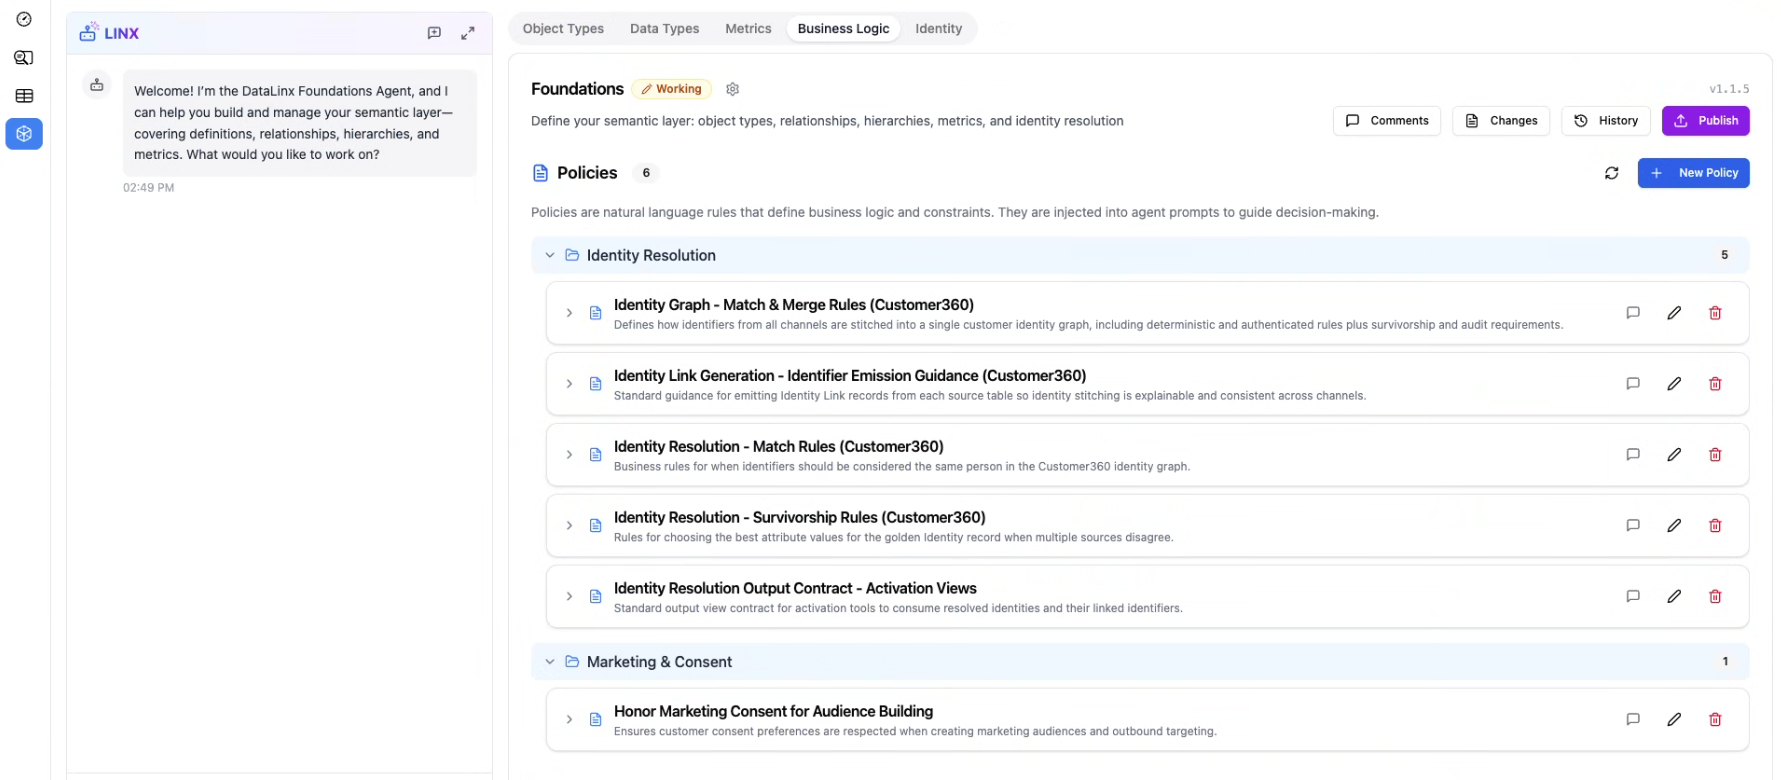Switch to the Object Types tab
The height and width of the screenshot is (780, 1781).
point(563,29)
